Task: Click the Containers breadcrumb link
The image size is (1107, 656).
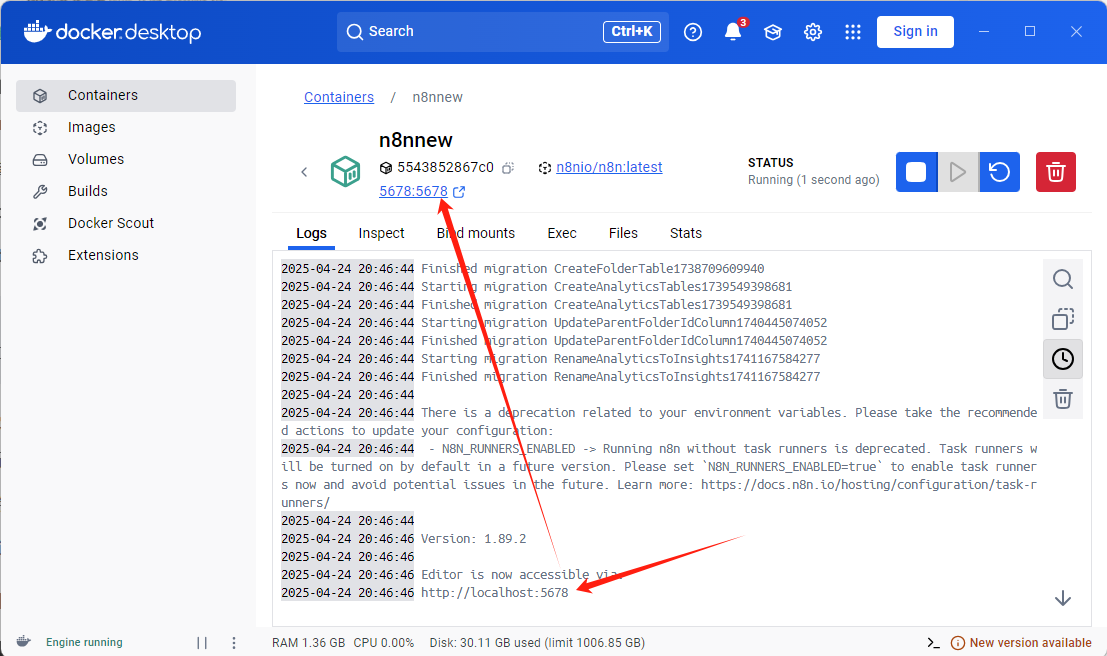Action: click(339, 97)
